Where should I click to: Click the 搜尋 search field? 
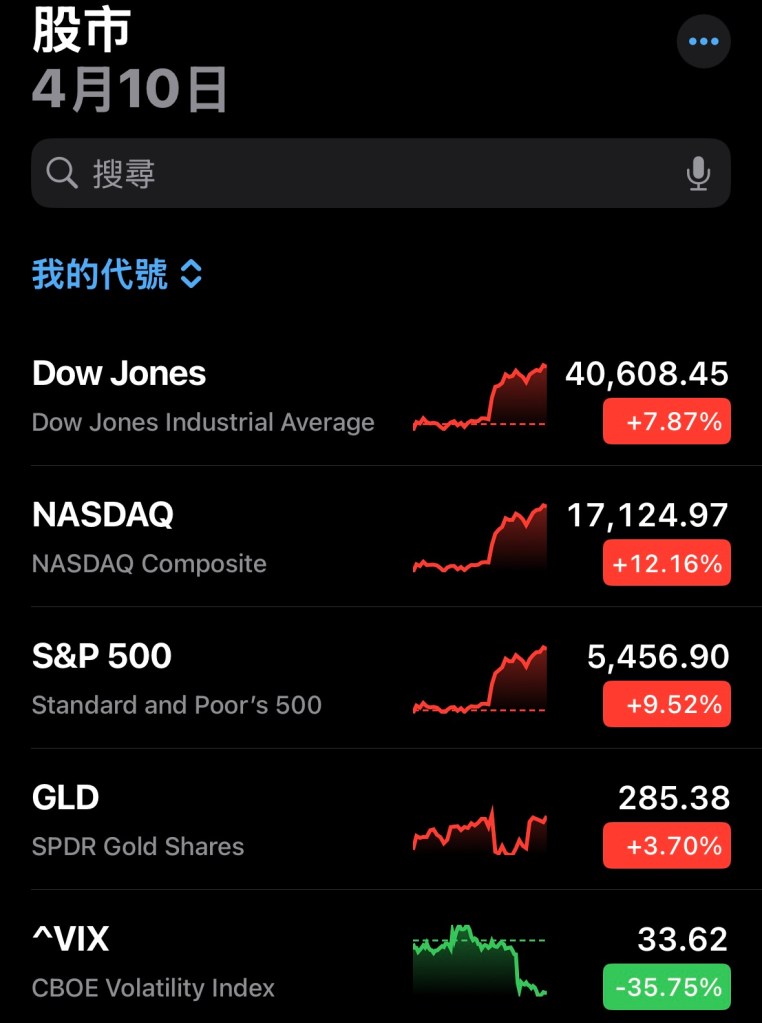coord(380,174)
